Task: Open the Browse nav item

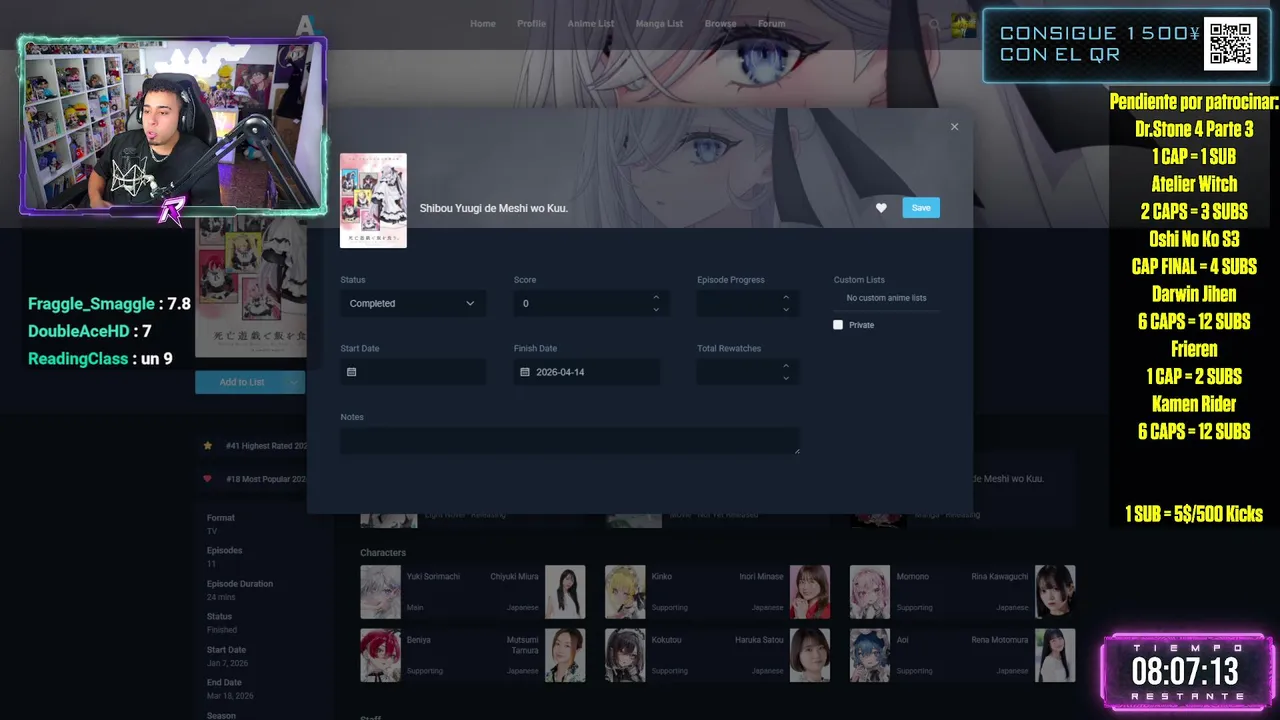Action: 720,24
